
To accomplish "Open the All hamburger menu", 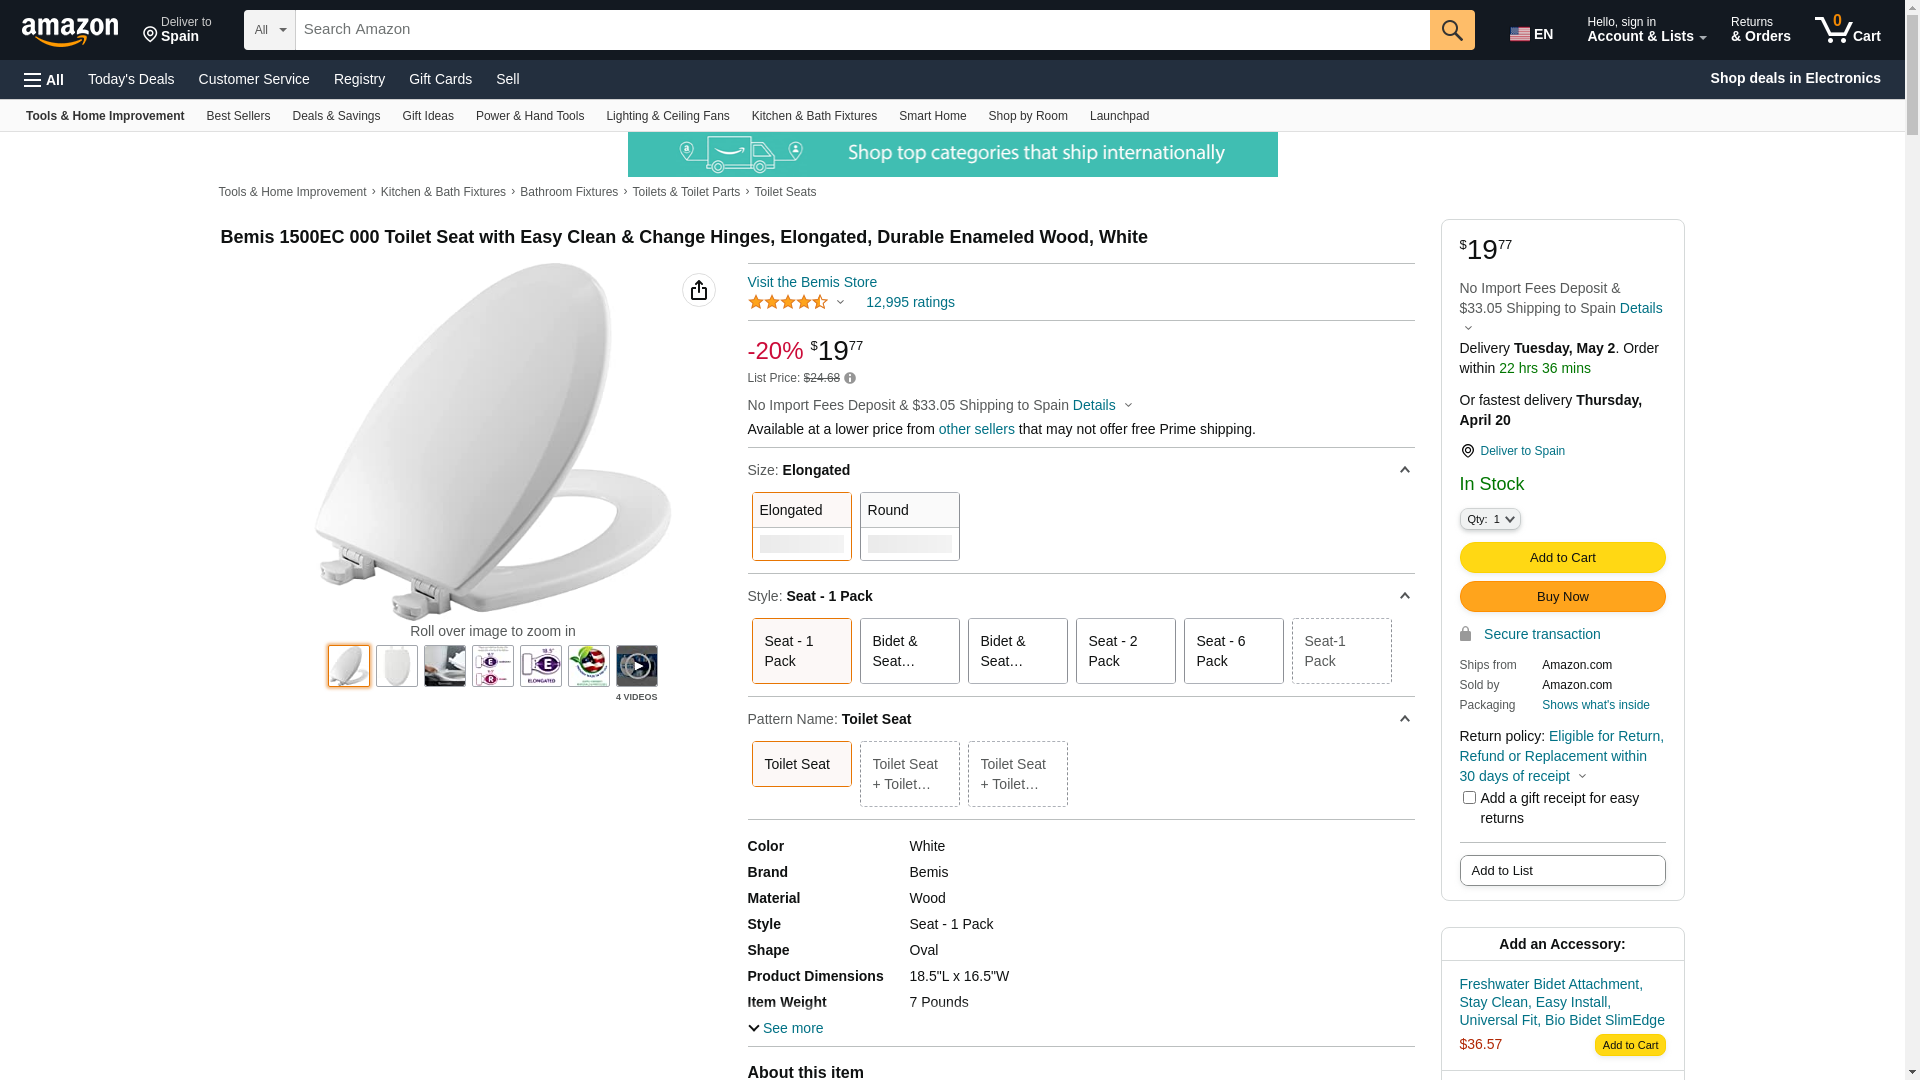I will [44, 80].
